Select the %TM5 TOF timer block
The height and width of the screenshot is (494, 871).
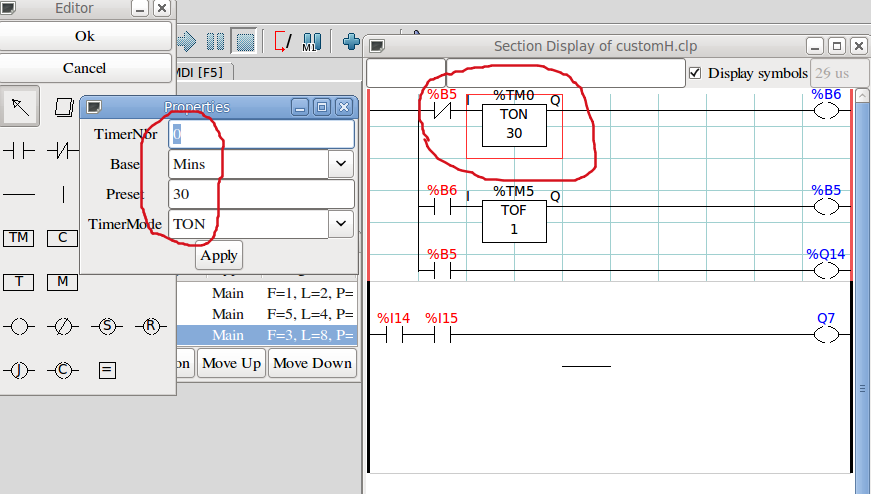pos(514,222)
